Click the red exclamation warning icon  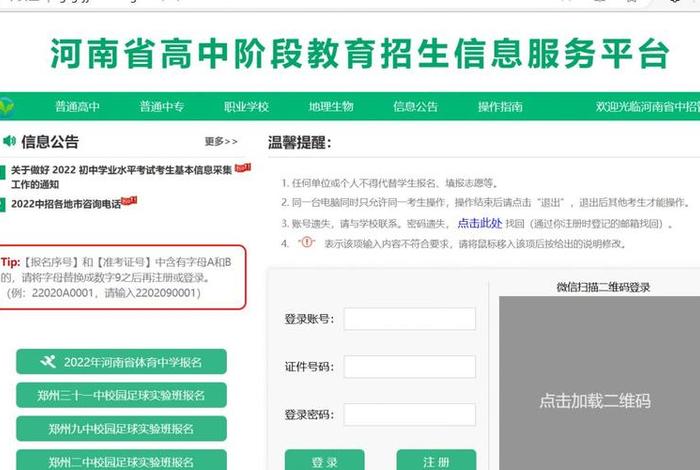[x=307, y=242]
